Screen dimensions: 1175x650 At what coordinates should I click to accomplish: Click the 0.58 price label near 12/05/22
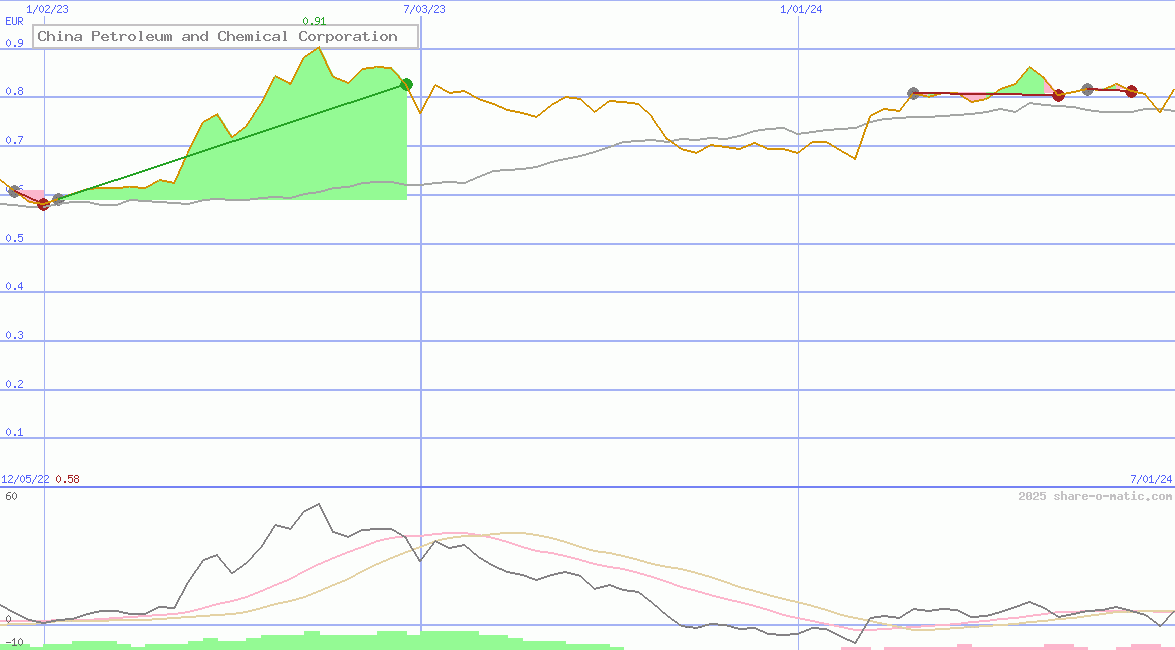click(65, 478)
